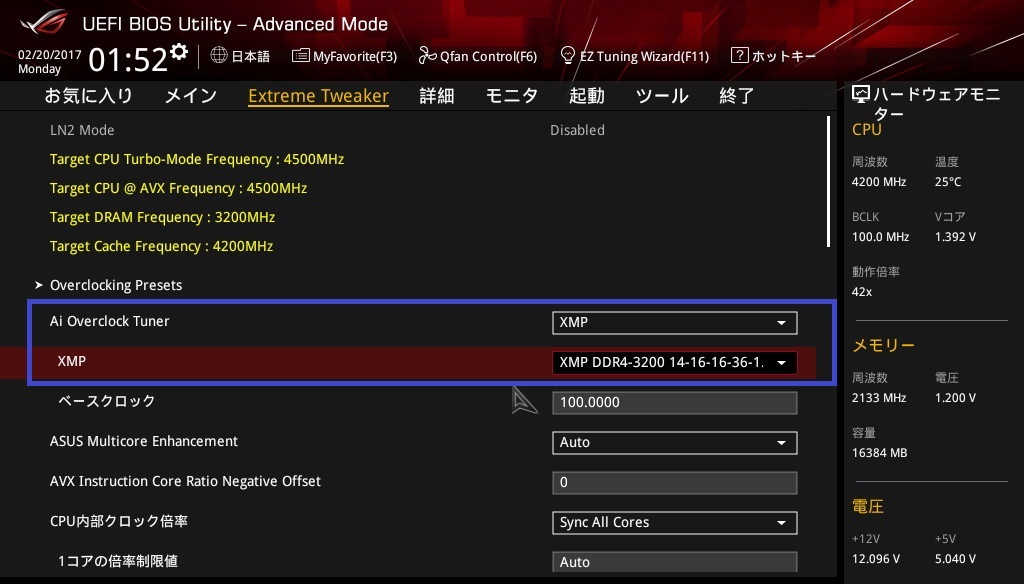Click the settings list scrollbar
1024x584 pixels.
point(828,182)
